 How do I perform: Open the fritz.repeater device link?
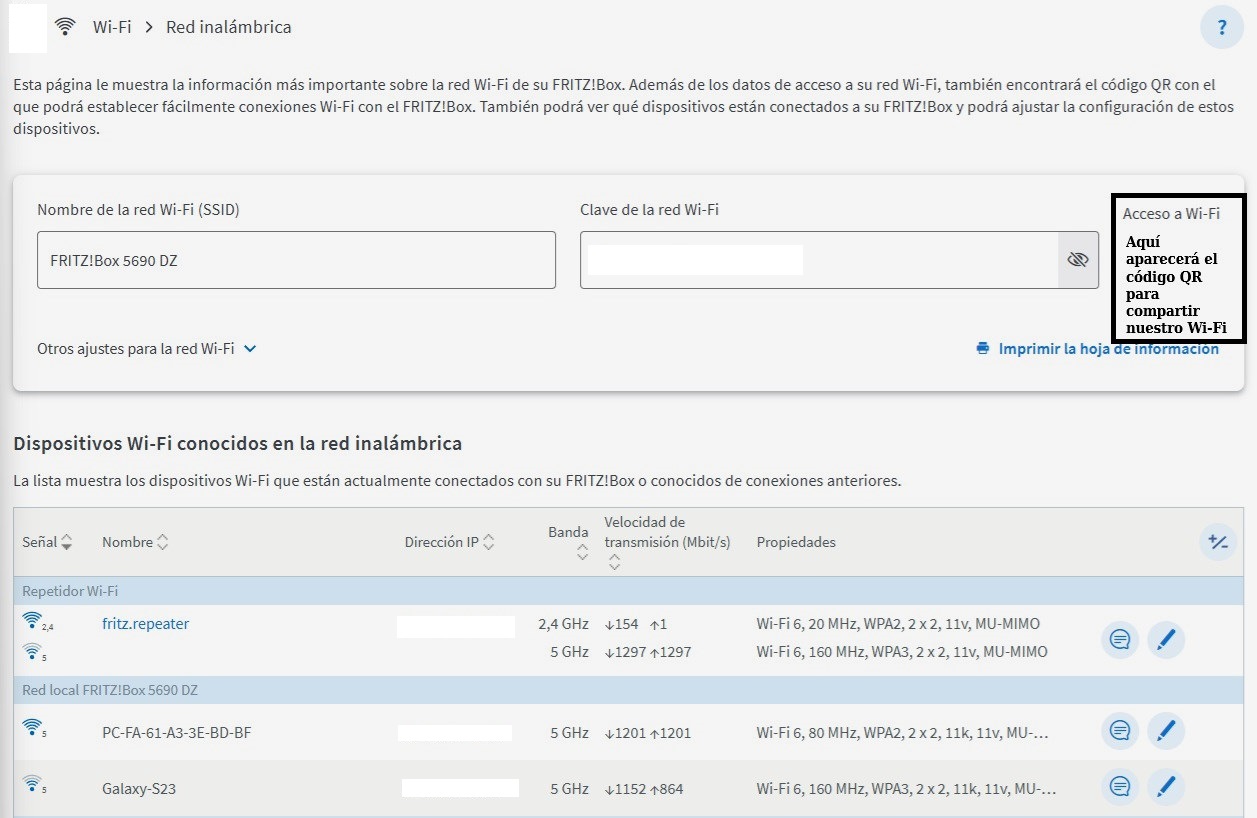click(145, 624)
